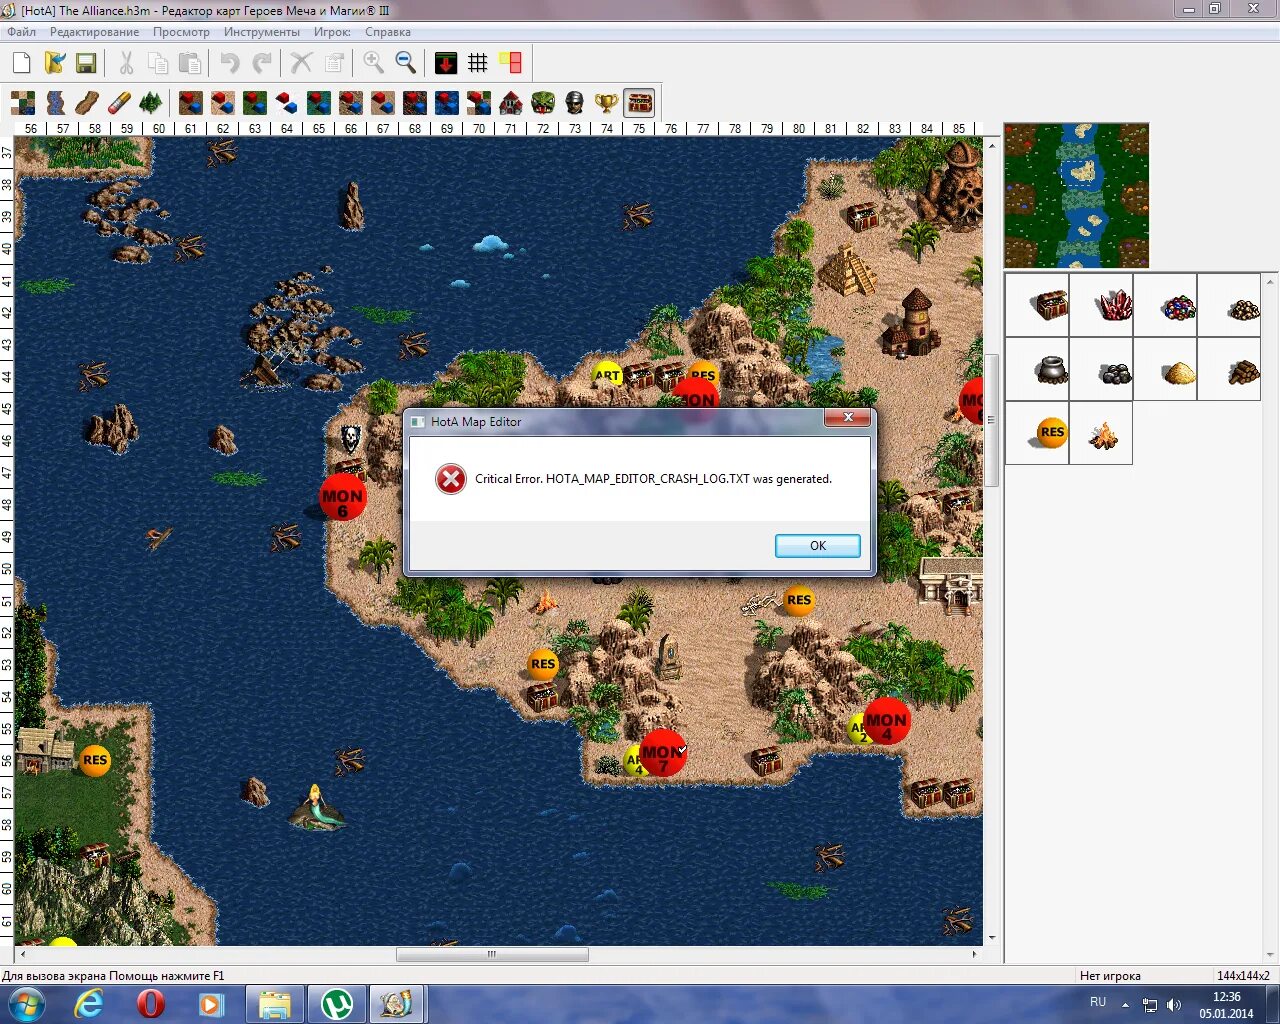Select the rivers tool

(x=54, y=103)
